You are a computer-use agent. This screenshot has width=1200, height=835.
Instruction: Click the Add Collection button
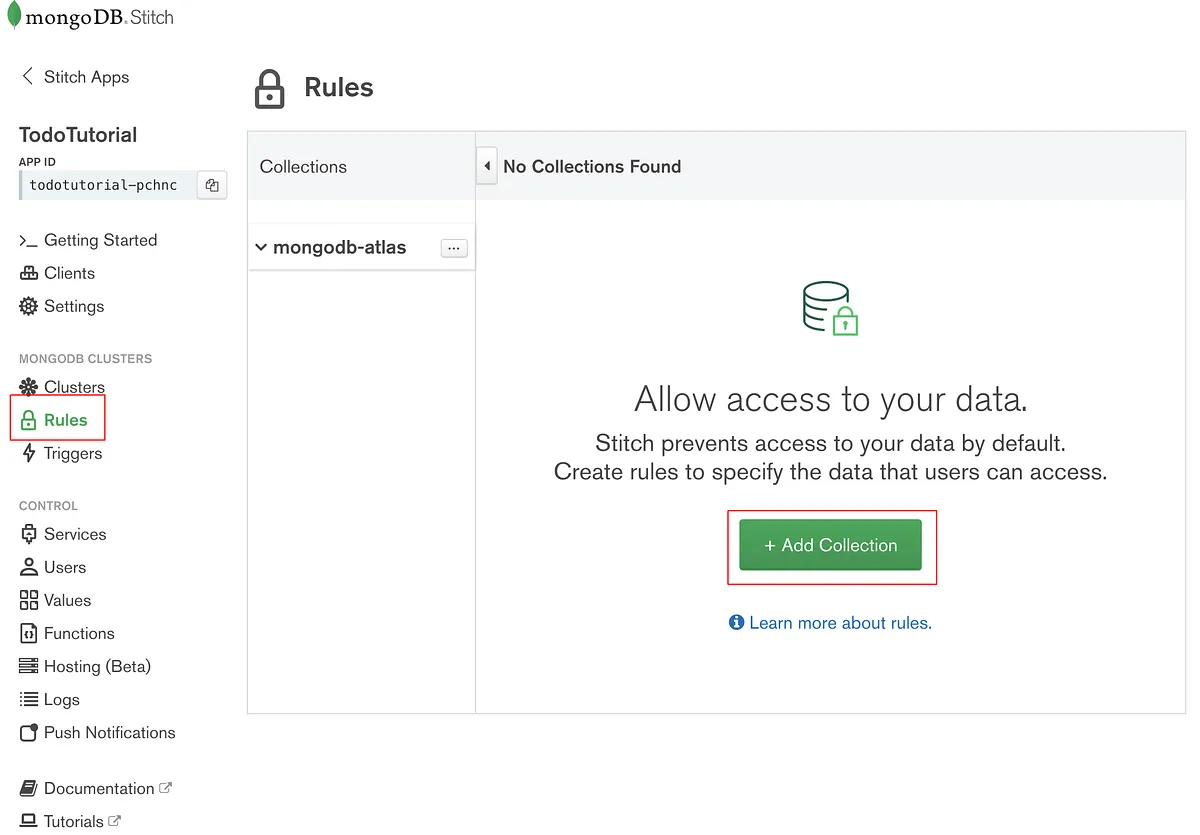(x=830, y=545)
